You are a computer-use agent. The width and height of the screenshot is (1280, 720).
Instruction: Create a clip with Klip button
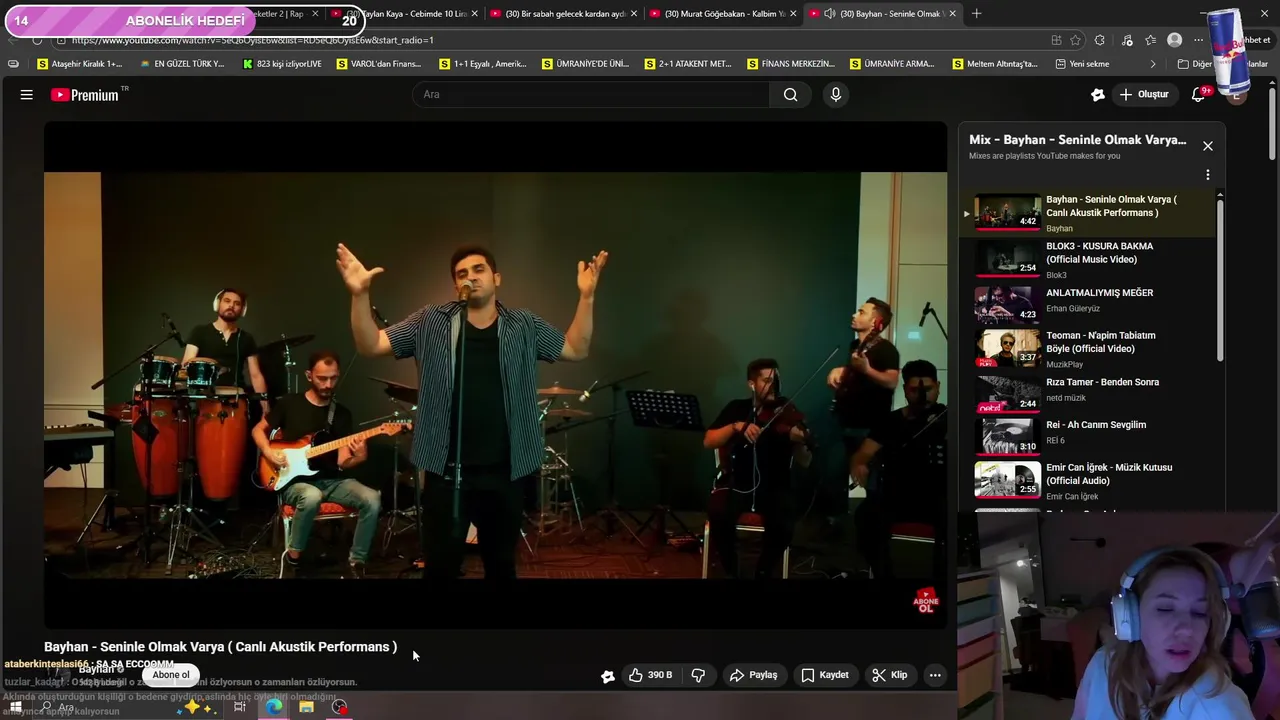coord(889,675)
